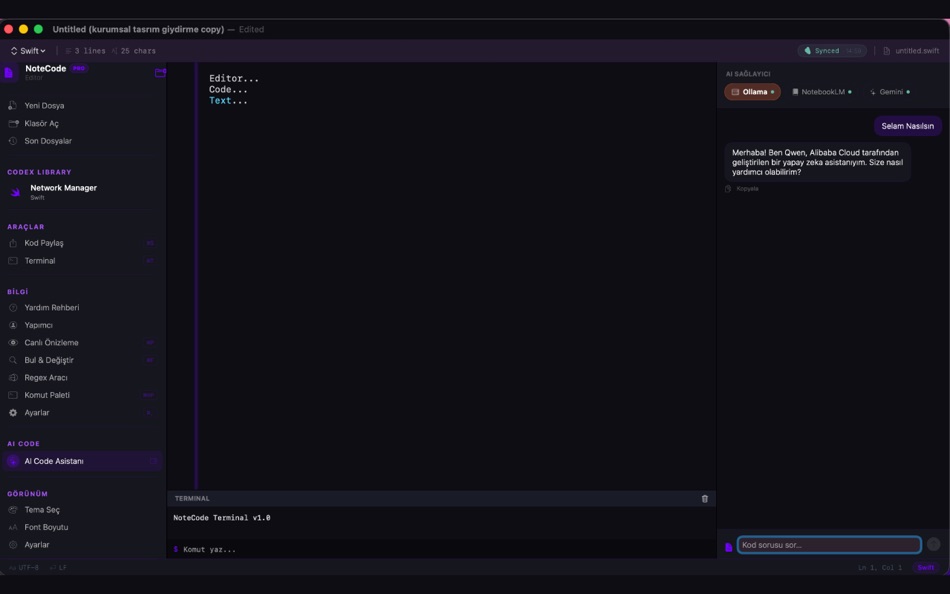Open Ayarlar under the Bilgi section
The image size is (950, 594).
(81, 413)
